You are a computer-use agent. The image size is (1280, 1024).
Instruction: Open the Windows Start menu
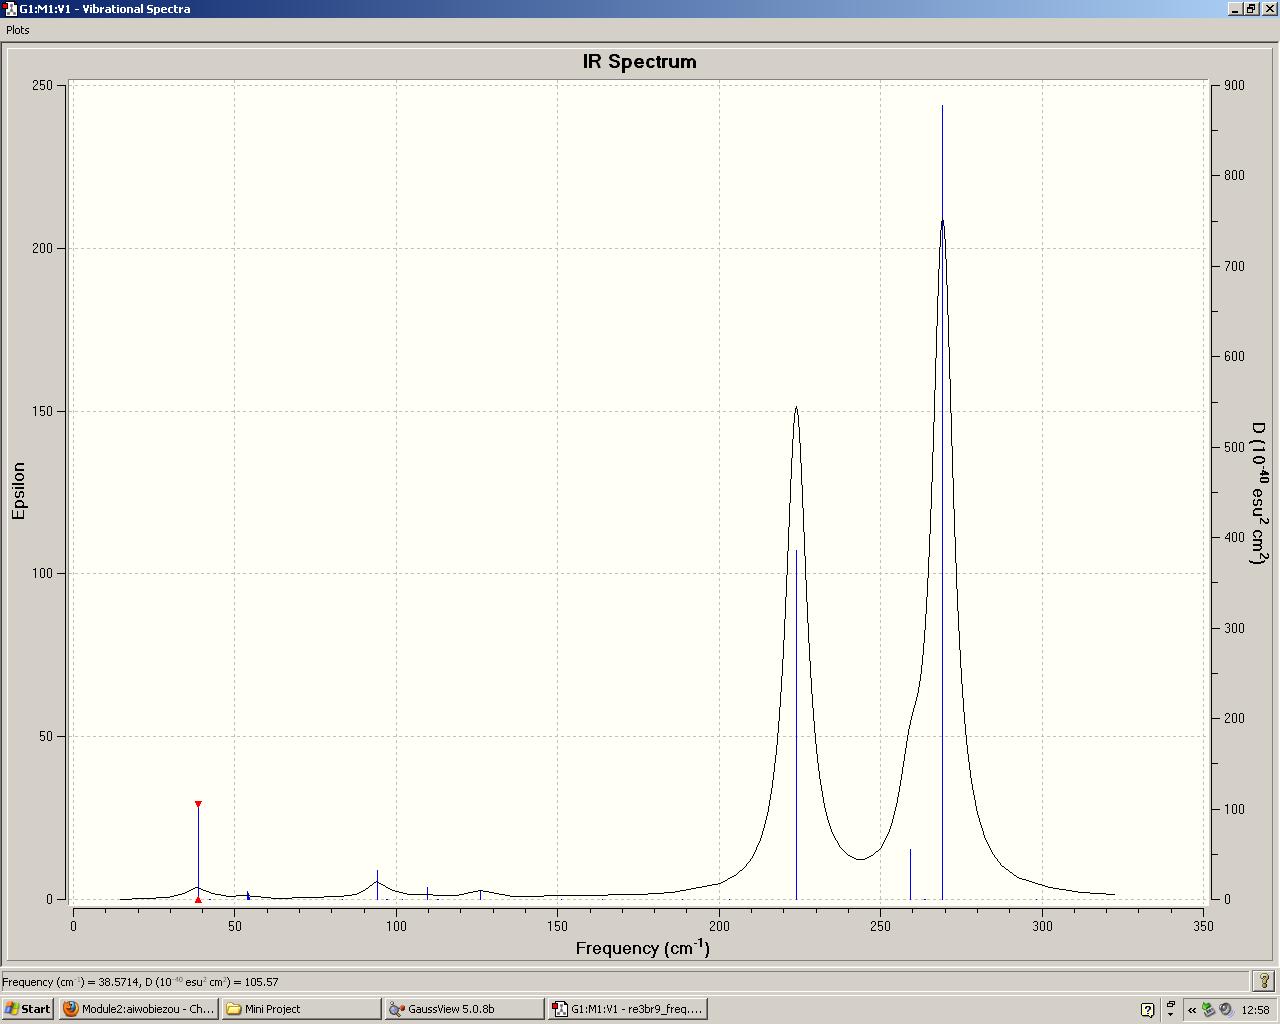point(28,1009)
